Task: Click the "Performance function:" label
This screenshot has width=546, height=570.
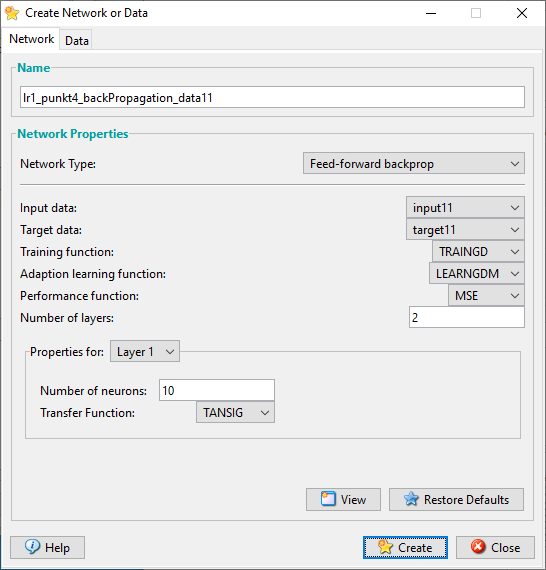Action: click(79, 296)
